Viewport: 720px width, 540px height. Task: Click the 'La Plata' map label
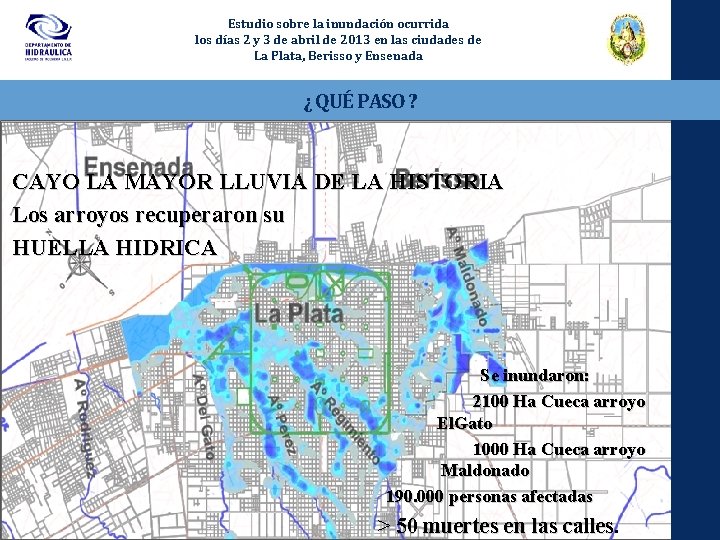tap(299, 314)
